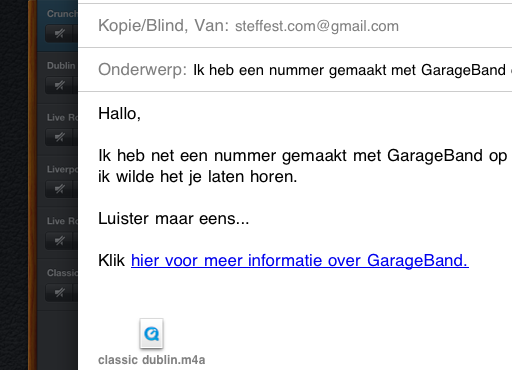The height and width of the screenshot is (370, 512).
Task: Select the Dublin track header
Action: click(x=58, y=77)
